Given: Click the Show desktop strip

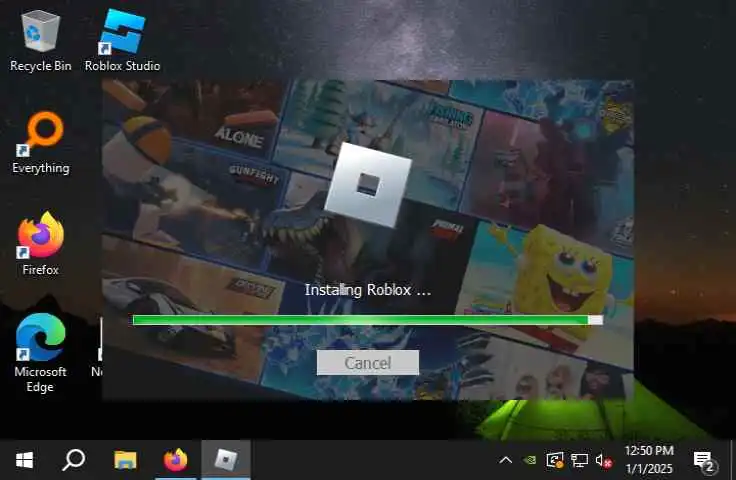Looking at the screenshot, I should point(732,460).
